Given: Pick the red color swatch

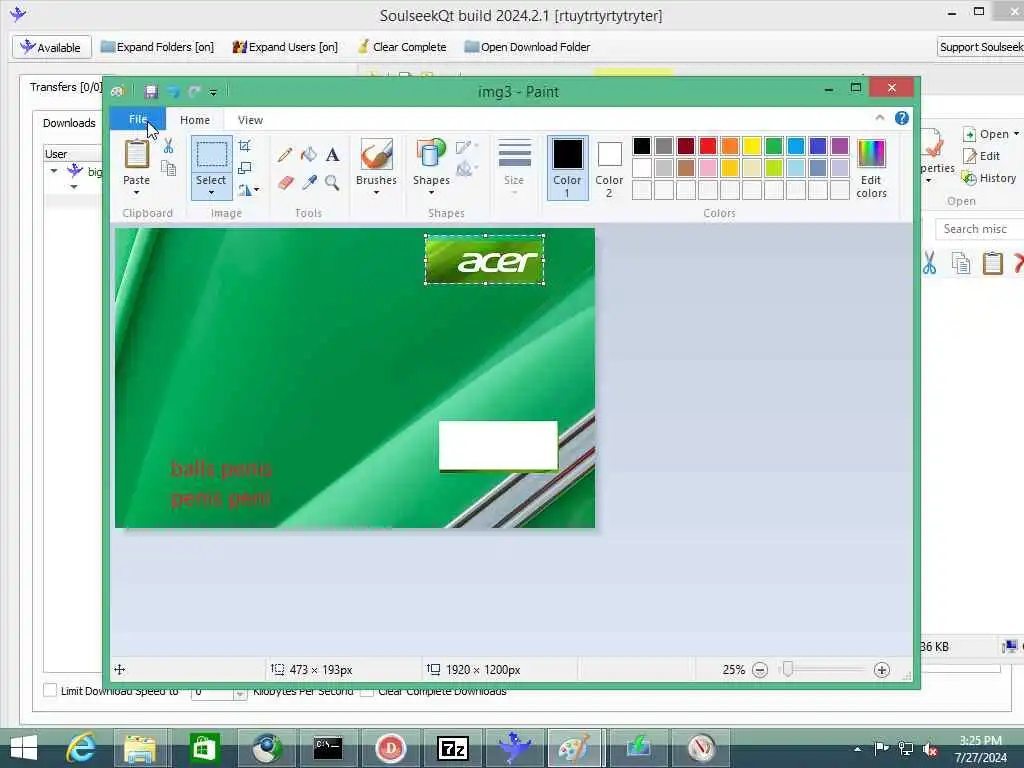Looking at the screenshot, I should [x=708, y=146].
